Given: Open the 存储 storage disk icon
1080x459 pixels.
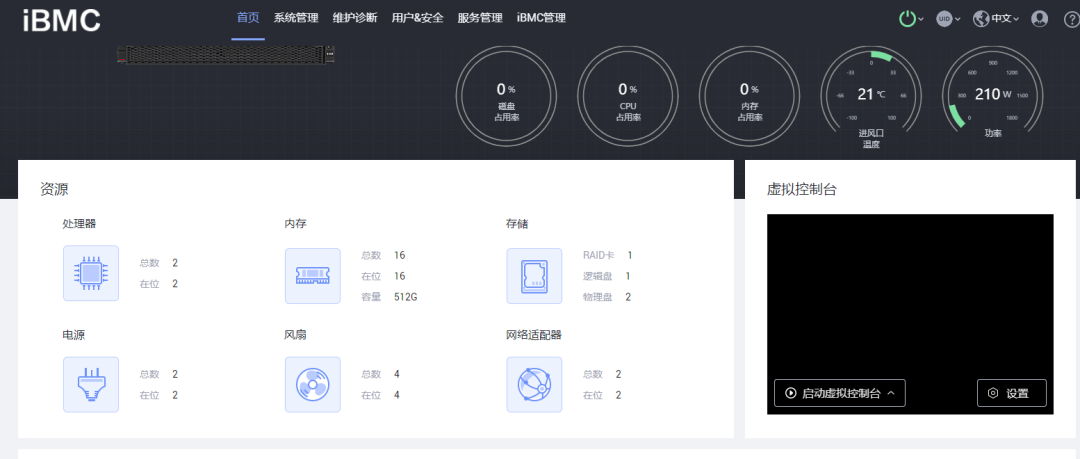Looking at the screenshot, I should 534,276.
